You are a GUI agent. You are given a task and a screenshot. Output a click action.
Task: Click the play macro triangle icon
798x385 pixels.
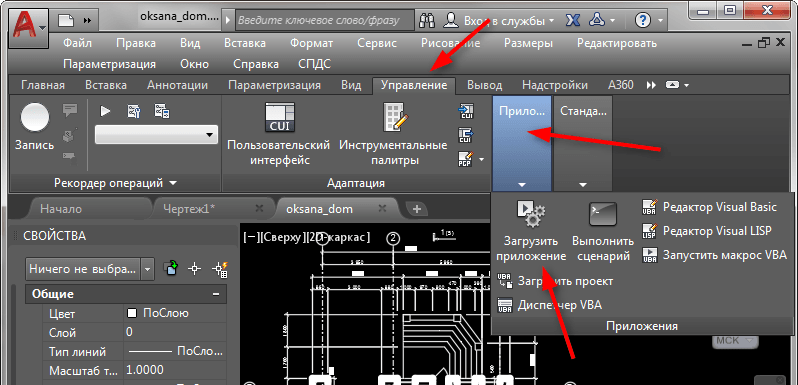(x=105, y=111)
